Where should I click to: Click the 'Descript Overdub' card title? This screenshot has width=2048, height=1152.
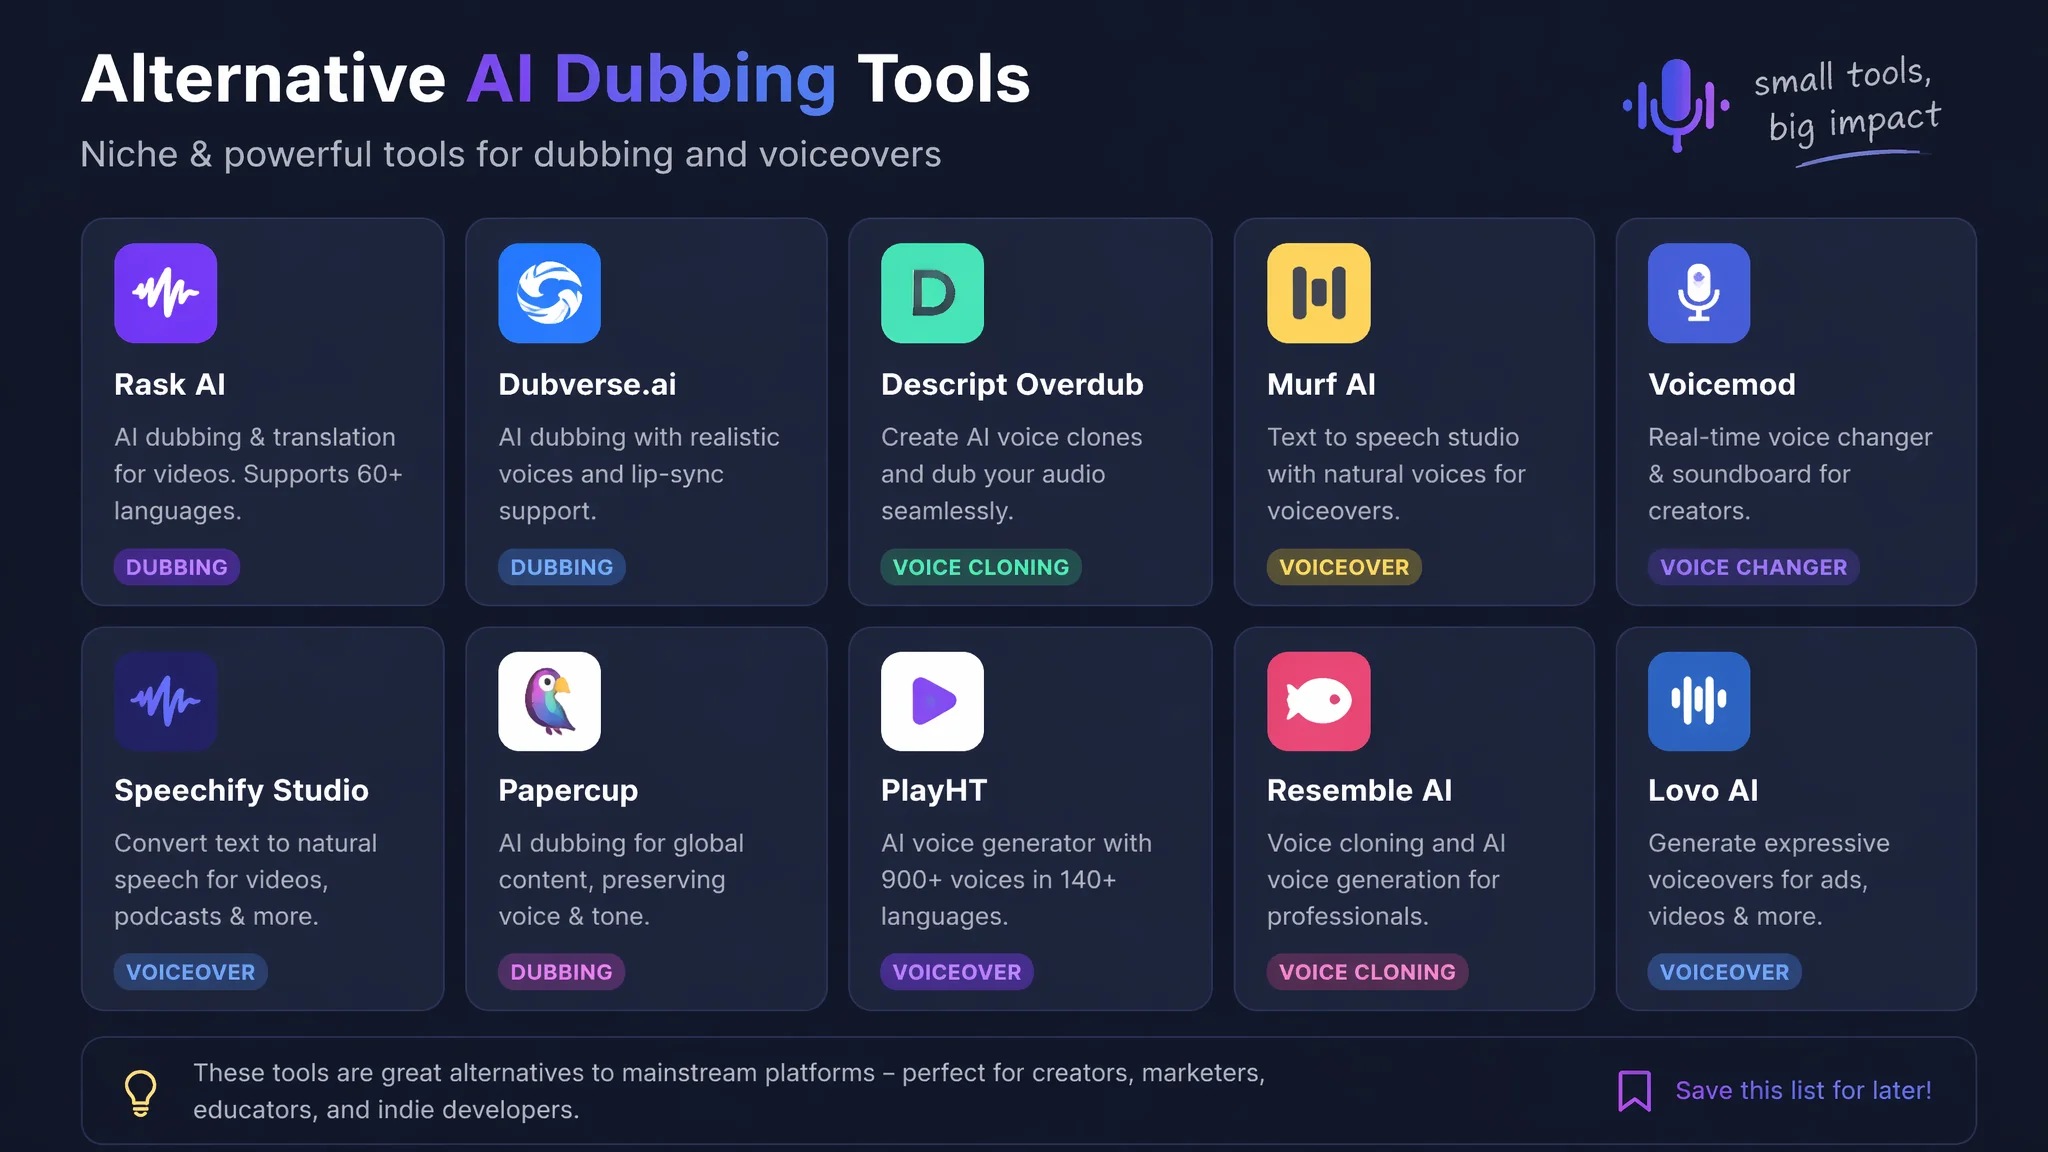[x=1012, y=385]
